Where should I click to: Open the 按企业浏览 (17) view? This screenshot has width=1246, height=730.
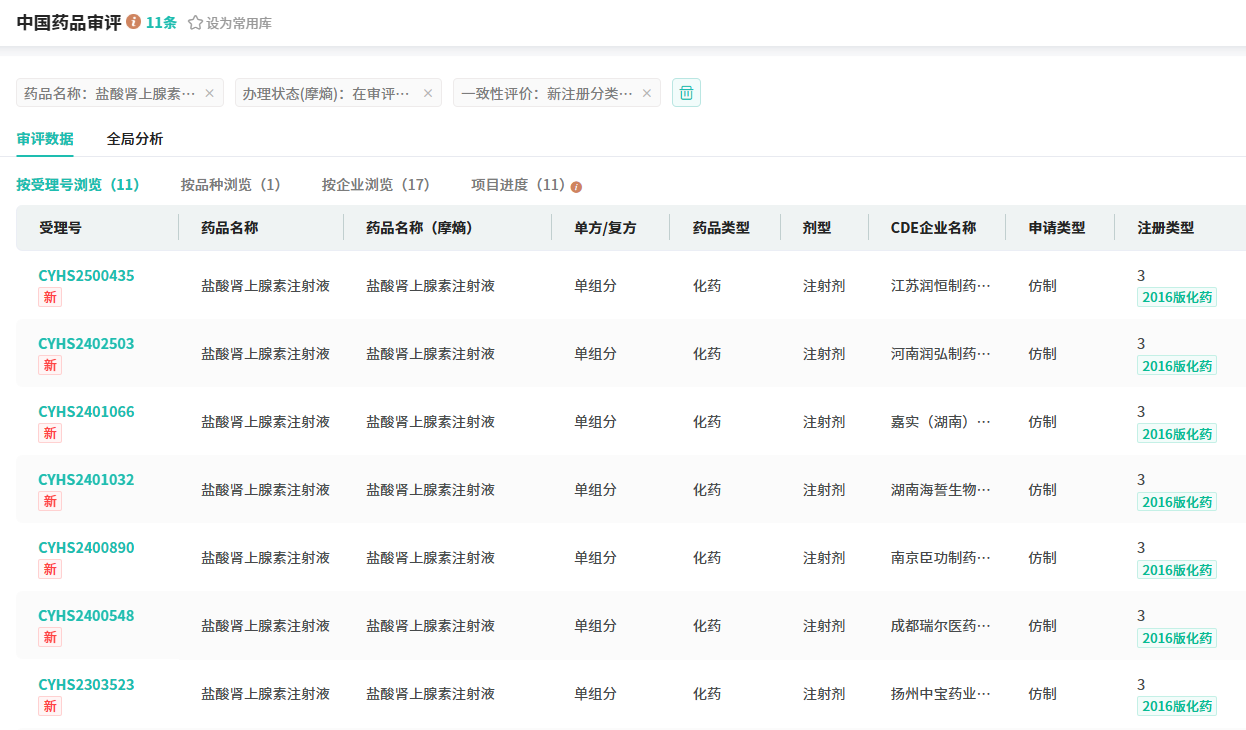(x=375, y=185)
